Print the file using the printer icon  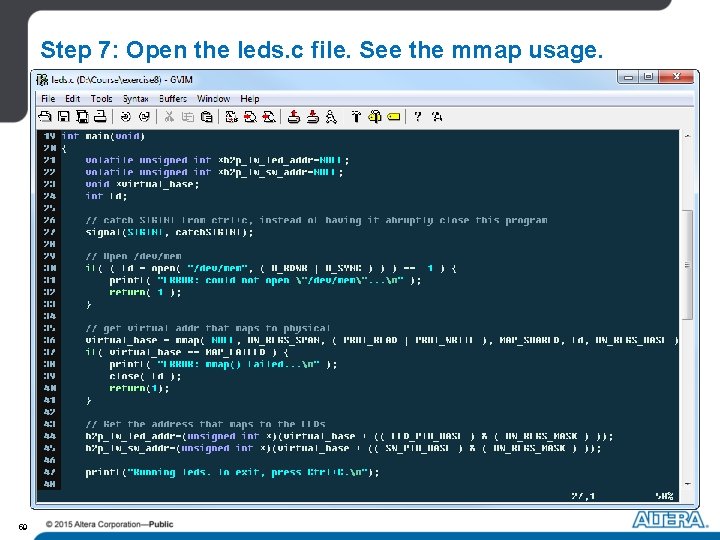(x=100, y=117)
